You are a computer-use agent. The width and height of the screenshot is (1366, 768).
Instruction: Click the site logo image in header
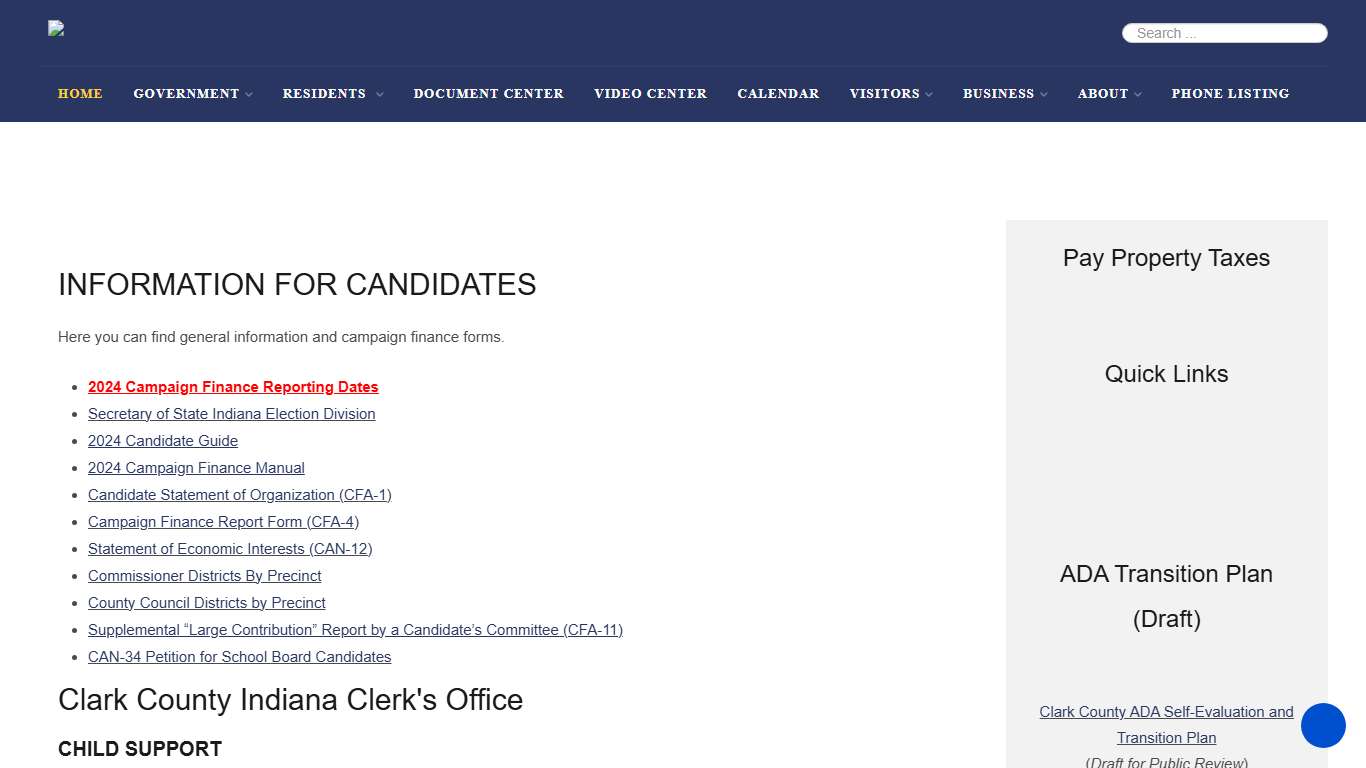click(56, 29)
